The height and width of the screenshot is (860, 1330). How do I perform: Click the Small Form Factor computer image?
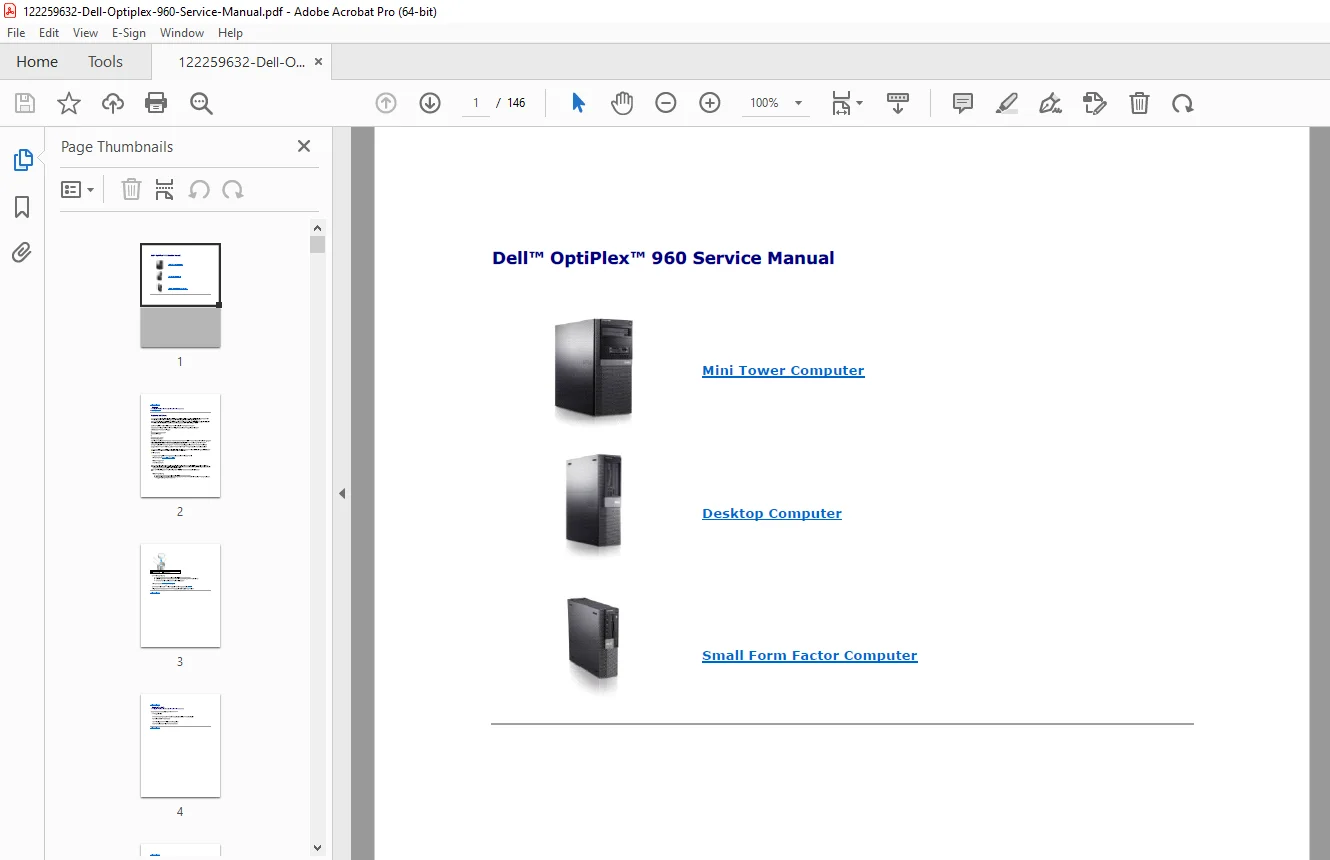594,644
